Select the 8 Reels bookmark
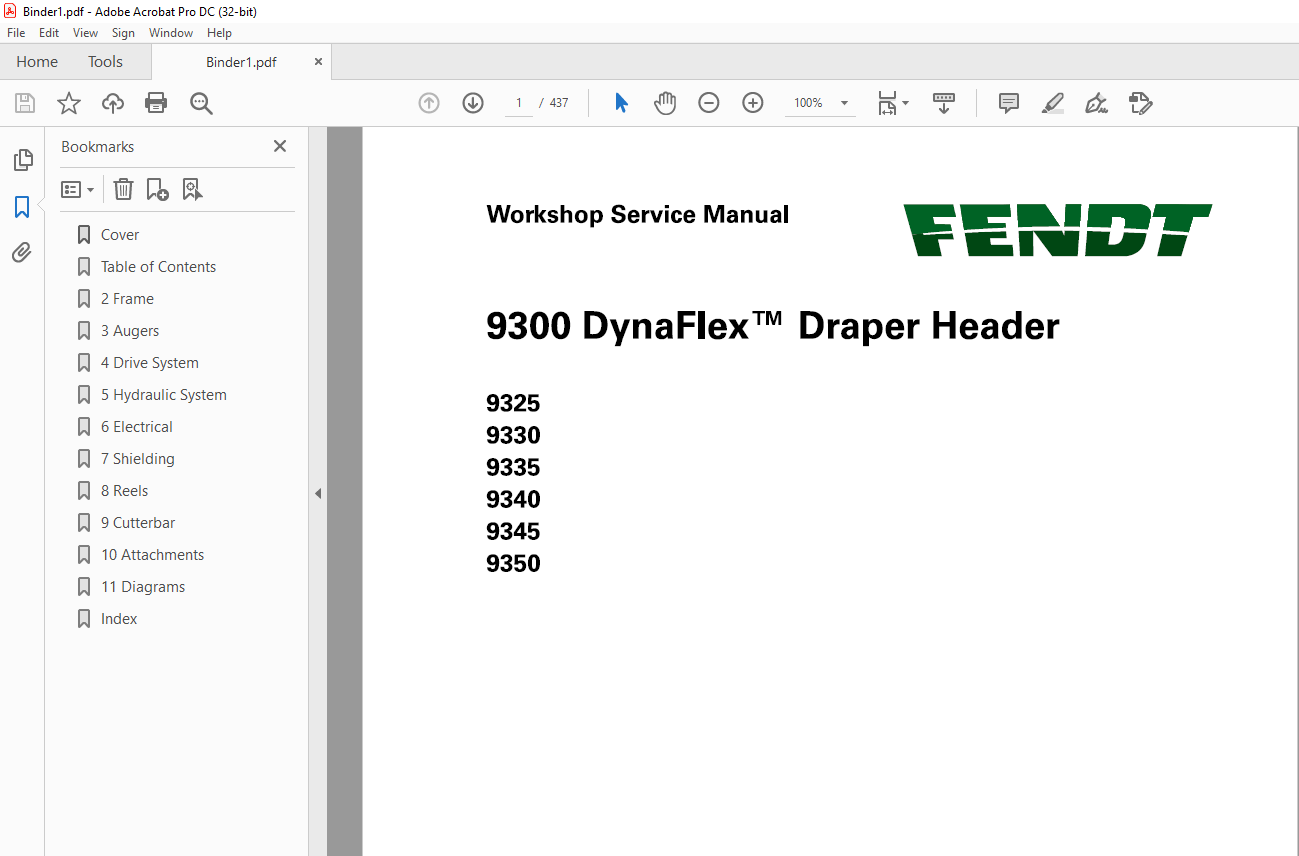 [124, 491]
